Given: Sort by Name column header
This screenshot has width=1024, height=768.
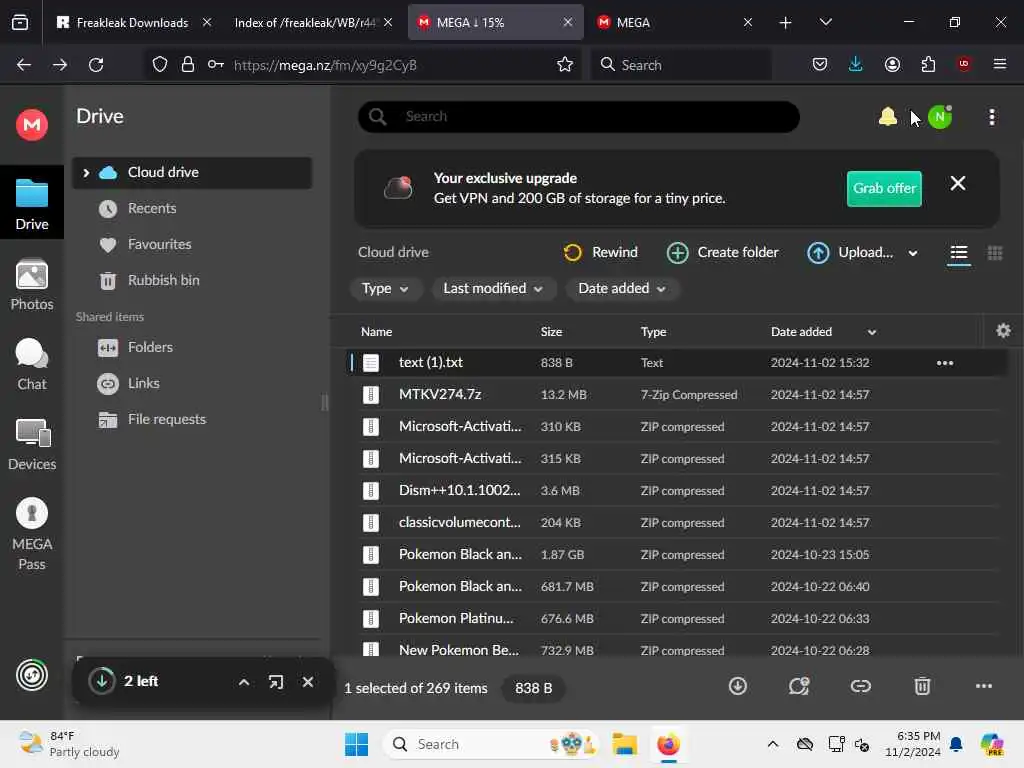Looking at the screenshot, I should (376, 332).
